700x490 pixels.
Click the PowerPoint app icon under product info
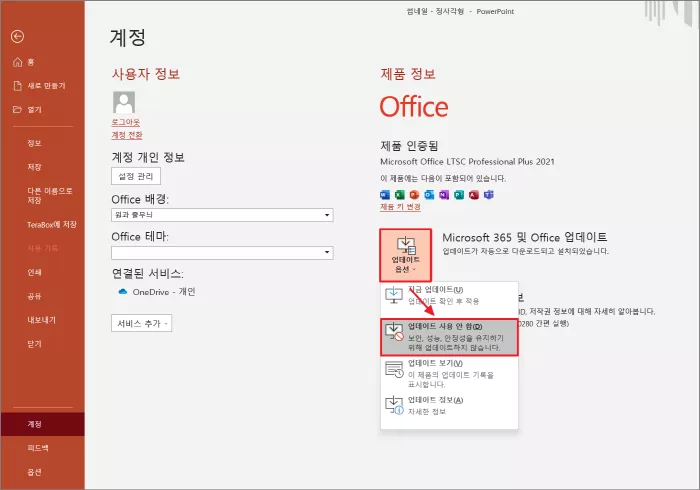pos(414,195)
